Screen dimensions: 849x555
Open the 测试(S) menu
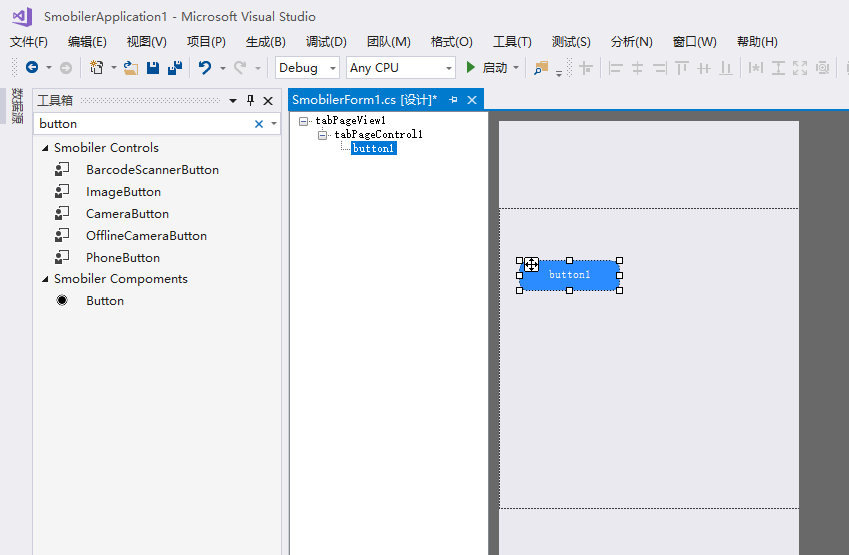[x=571, y=42]
